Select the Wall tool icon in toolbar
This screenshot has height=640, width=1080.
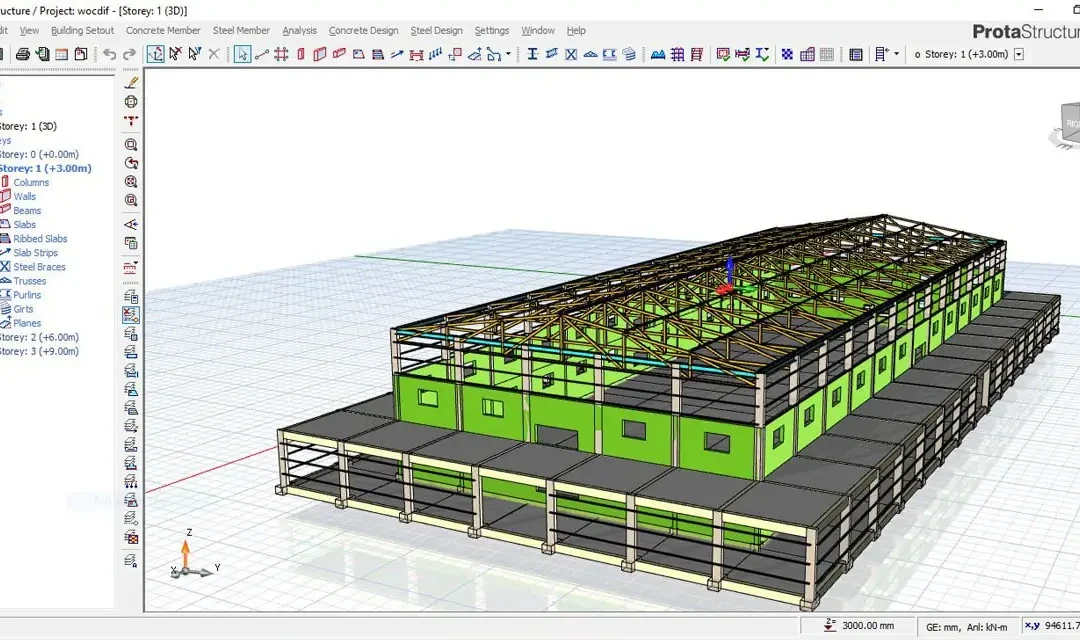coord(320,54)
